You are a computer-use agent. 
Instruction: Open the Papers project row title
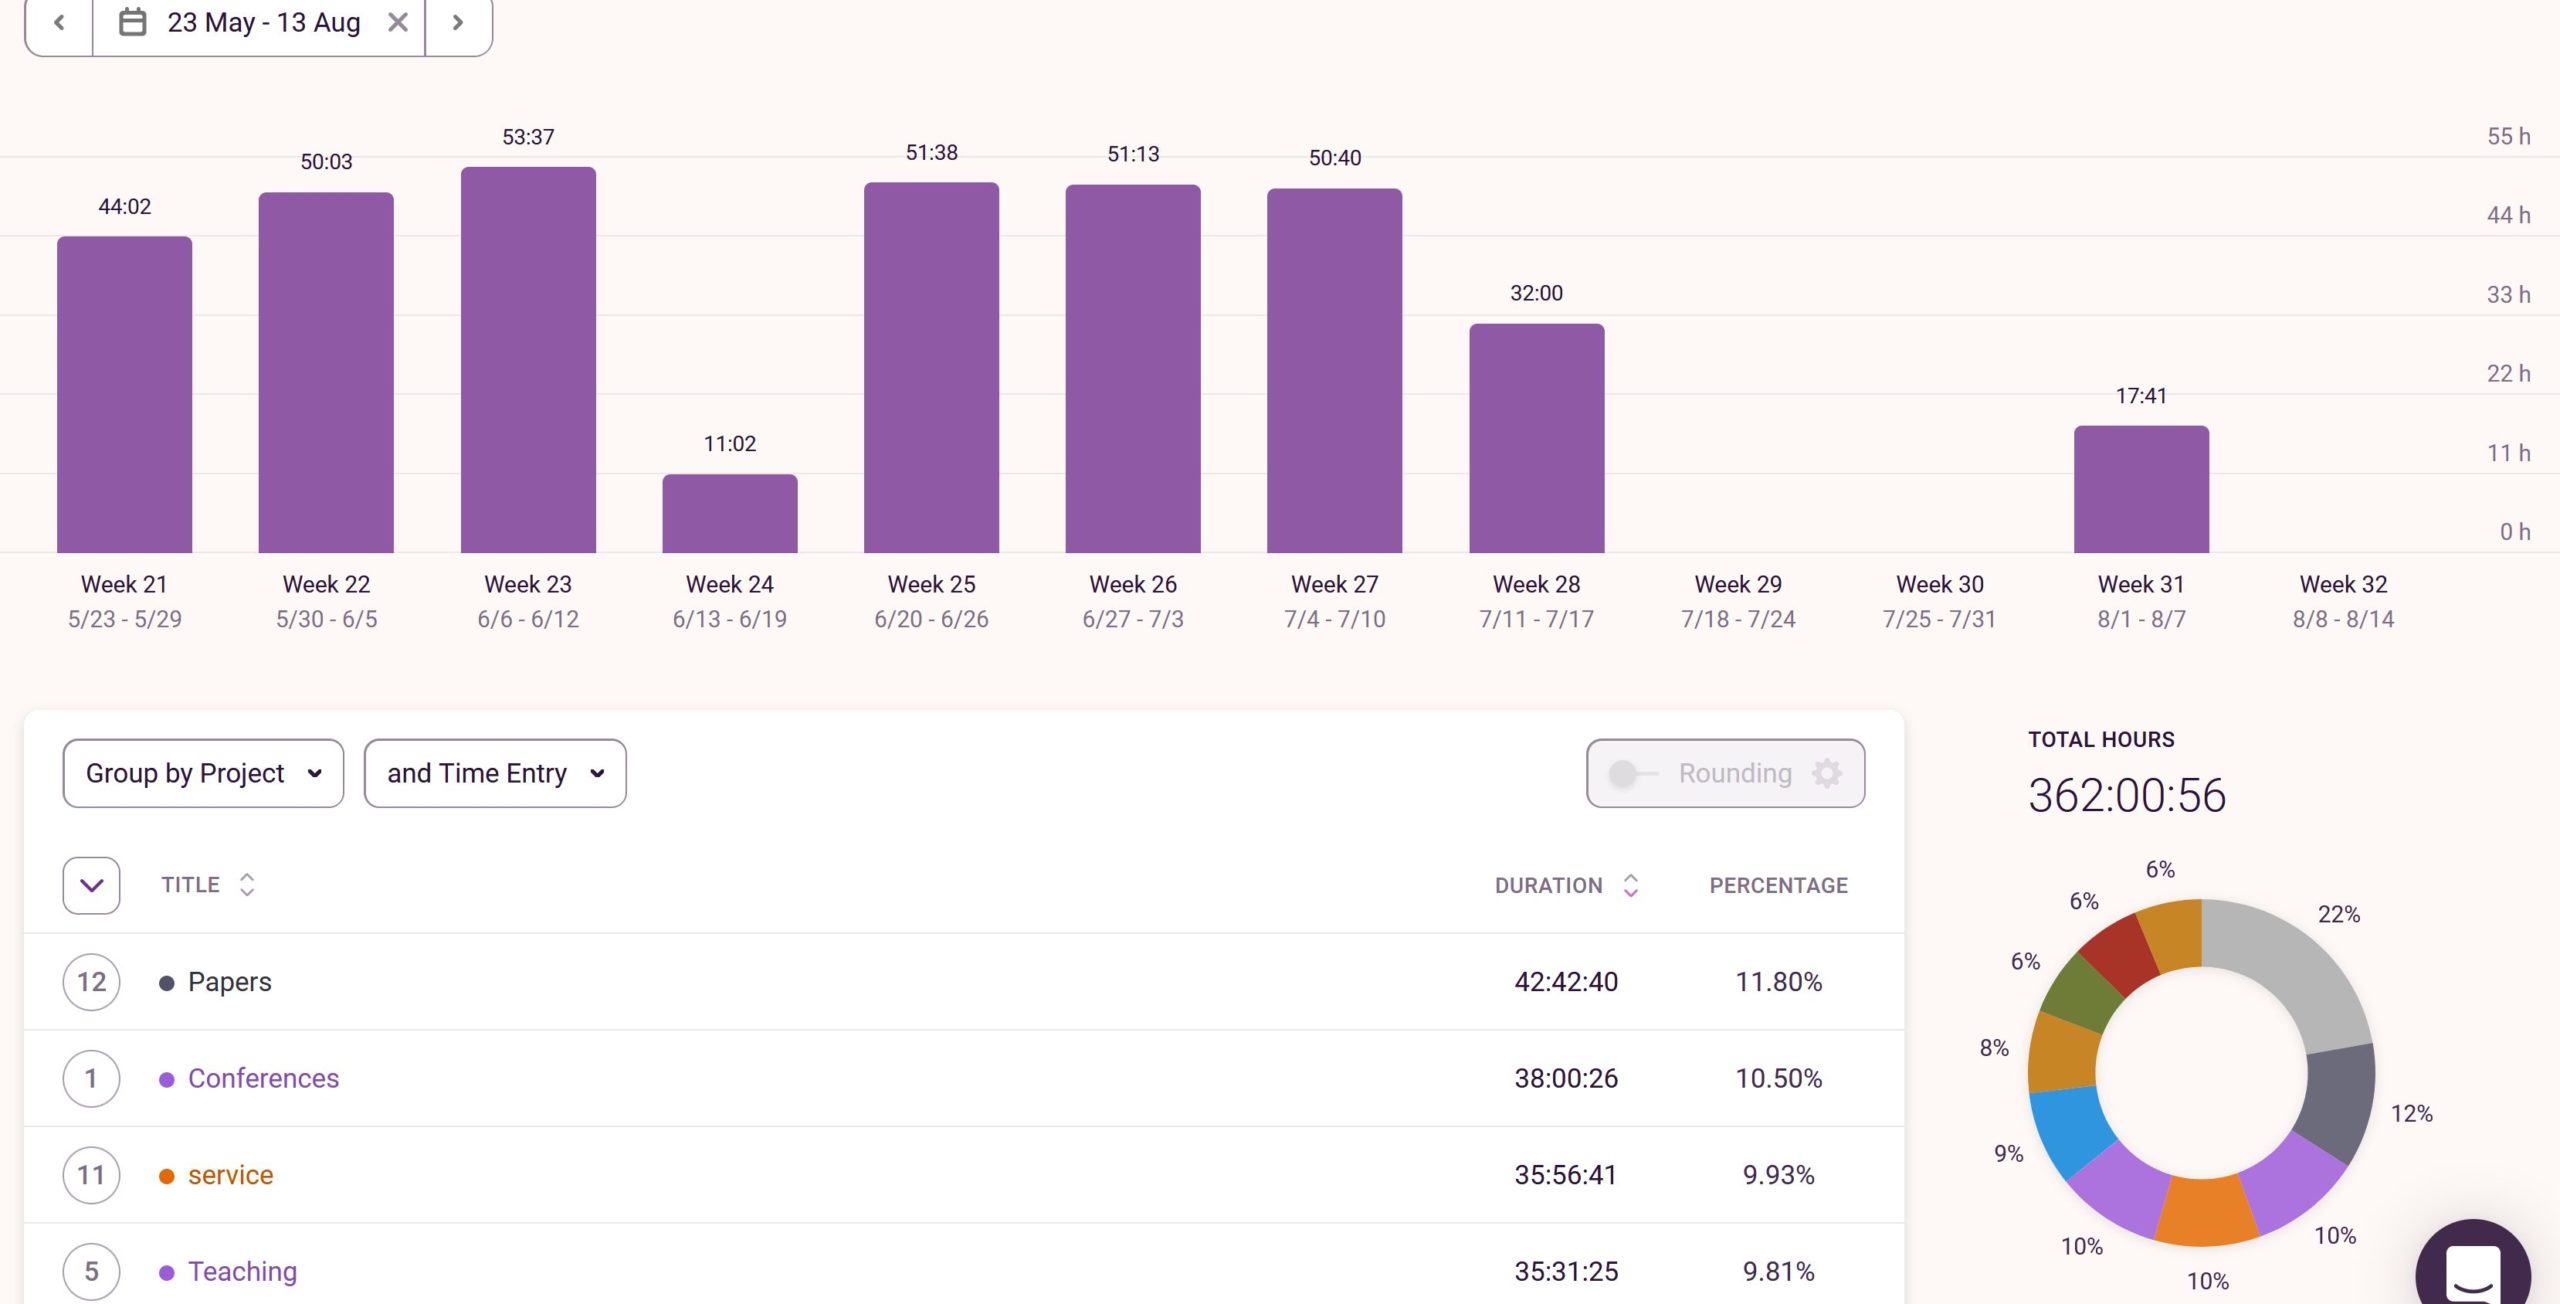tap(229, 982)
